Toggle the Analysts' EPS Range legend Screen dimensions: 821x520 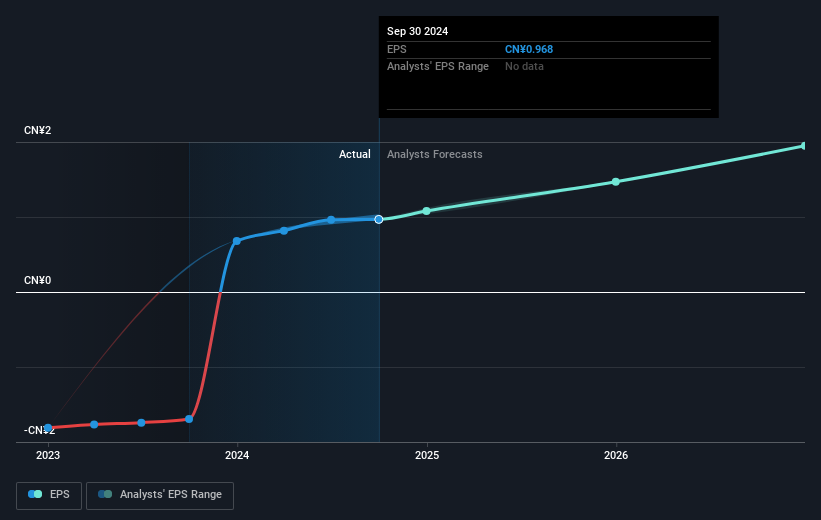point(160,495)
